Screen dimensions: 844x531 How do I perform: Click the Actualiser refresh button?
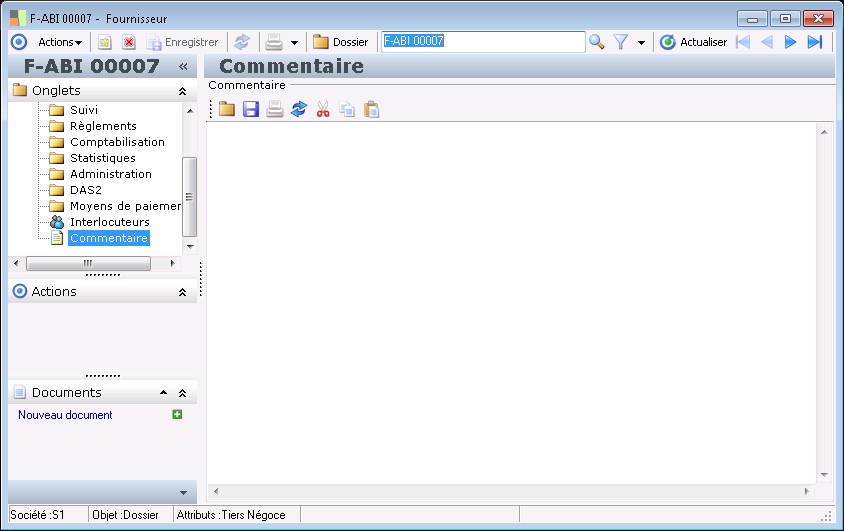pos(693,42)
